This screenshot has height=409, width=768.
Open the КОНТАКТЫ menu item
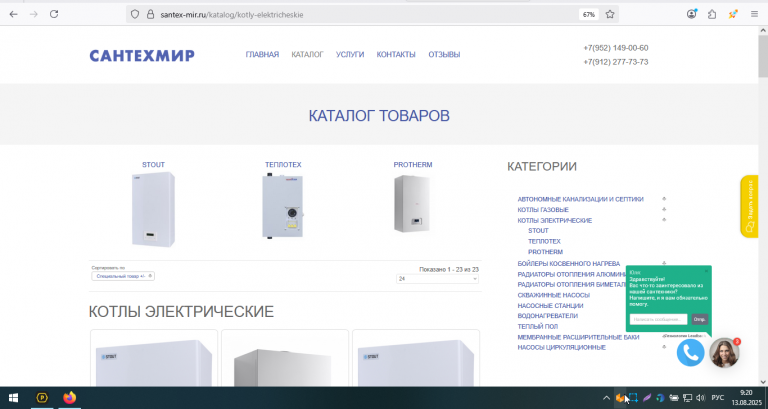(396, 54)
